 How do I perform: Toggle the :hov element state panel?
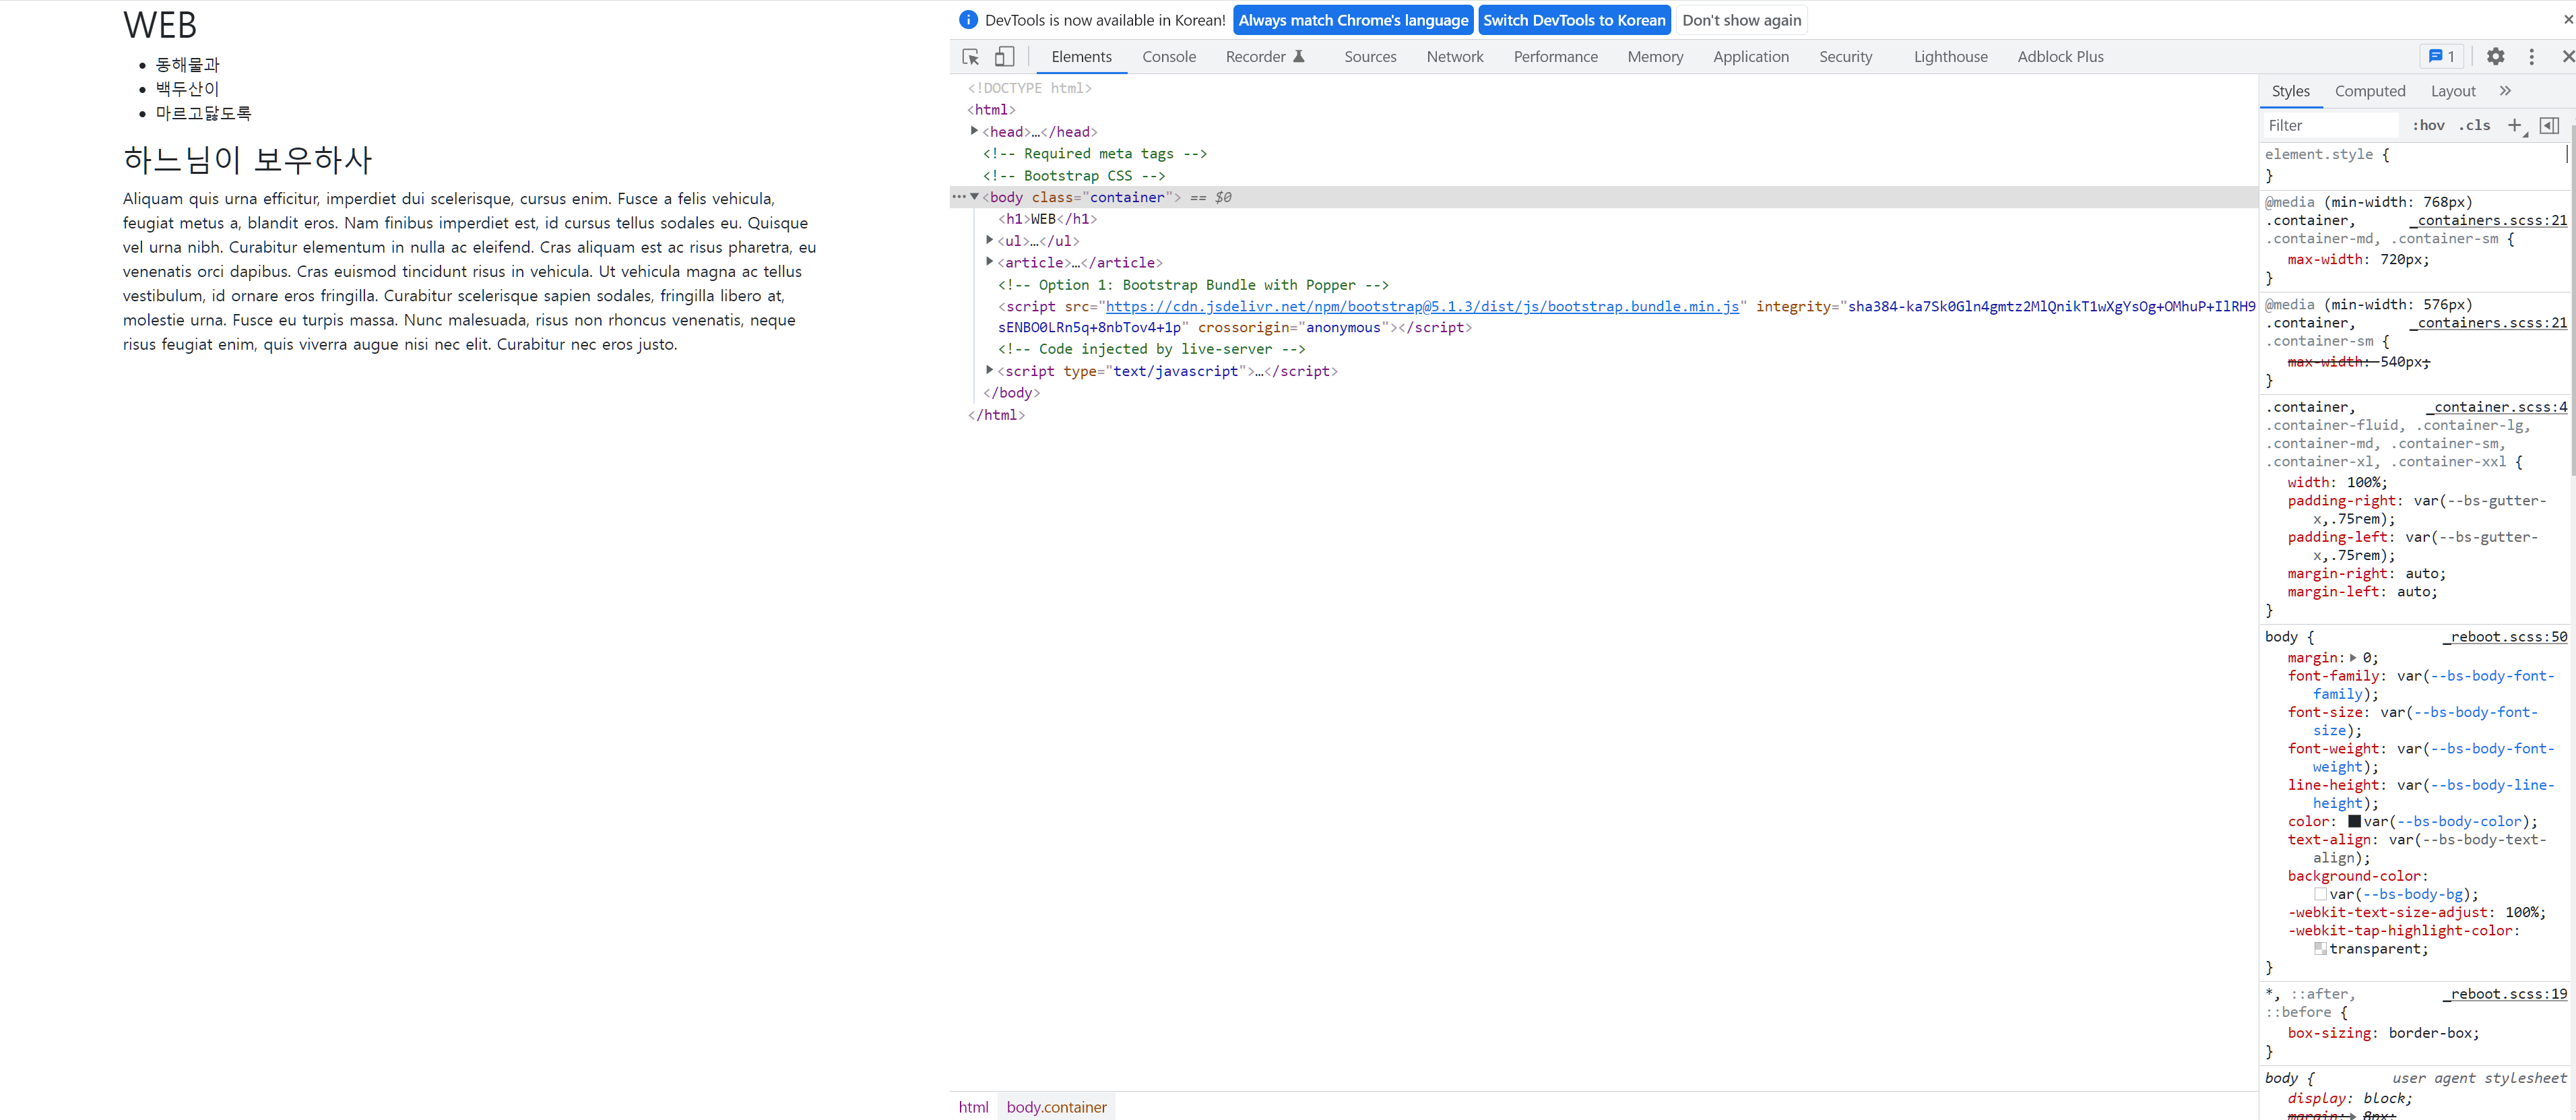(x=2428, y=125)
